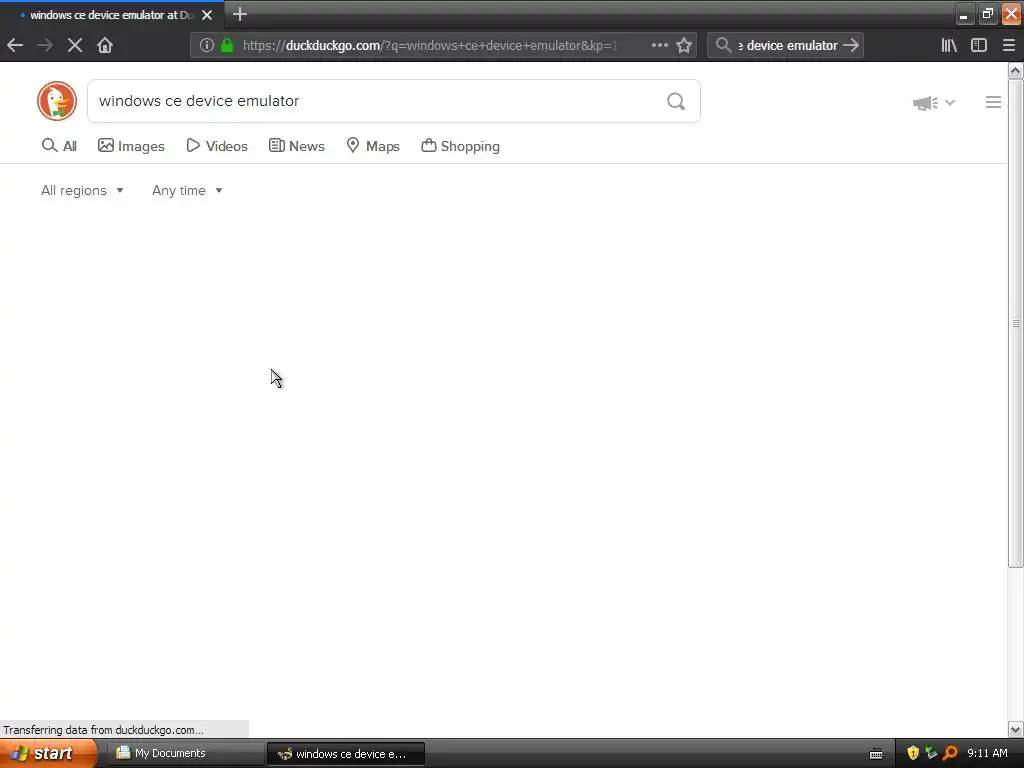Open the browser home page

click(104, 45)
